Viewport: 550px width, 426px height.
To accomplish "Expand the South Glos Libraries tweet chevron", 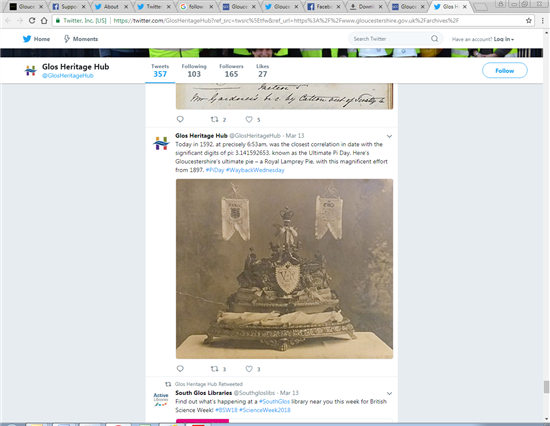I will pyautogui.click(x=389, y=393).
